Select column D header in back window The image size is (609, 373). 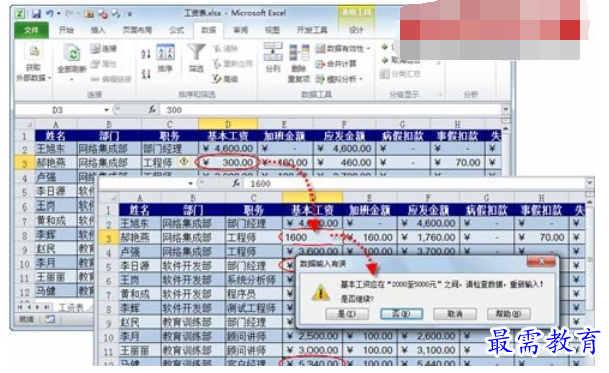228,124
